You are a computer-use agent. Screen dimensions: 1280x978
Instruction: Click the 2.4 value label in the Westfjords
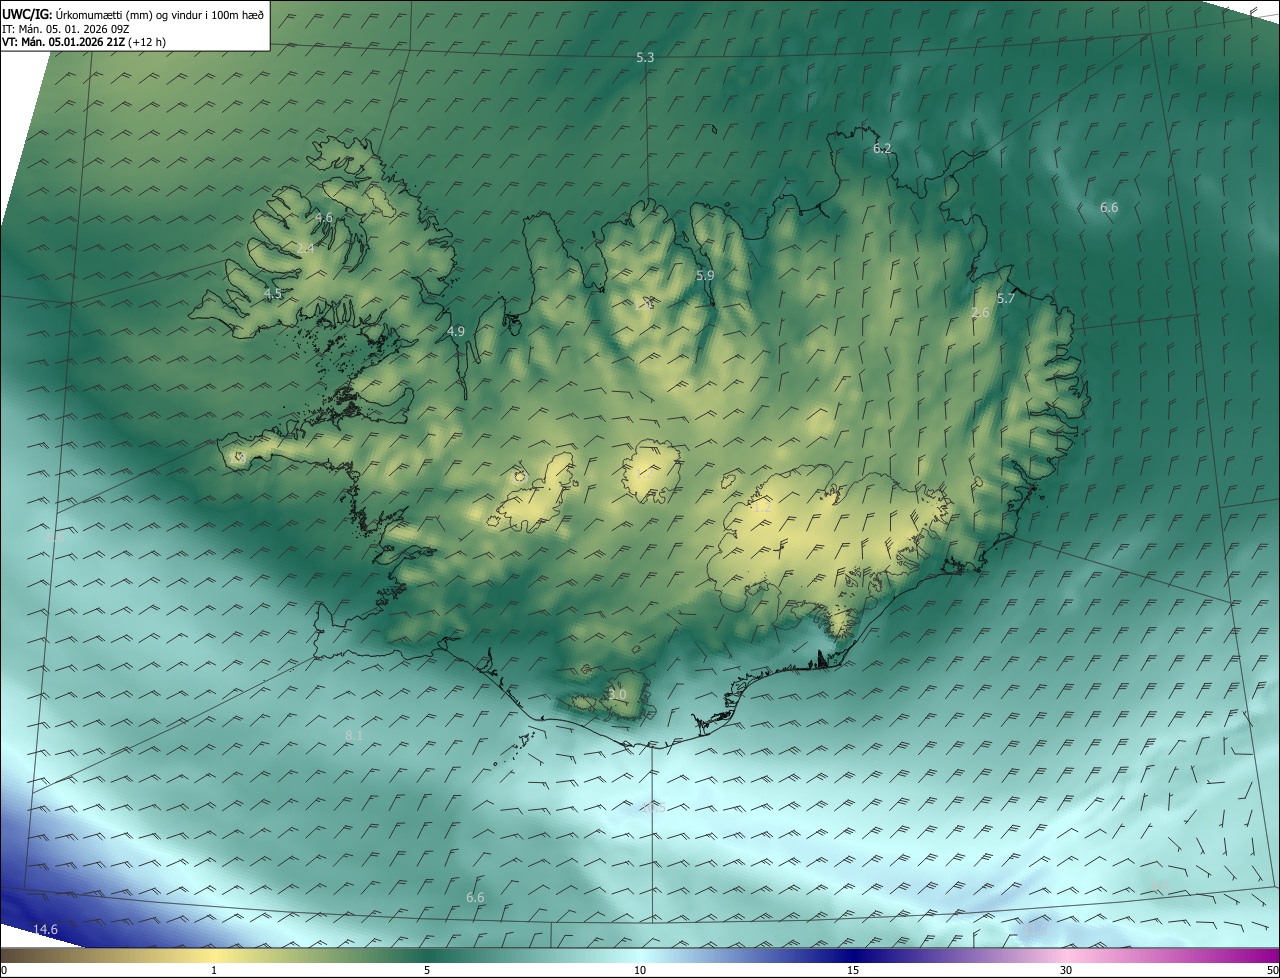point(306,248)
